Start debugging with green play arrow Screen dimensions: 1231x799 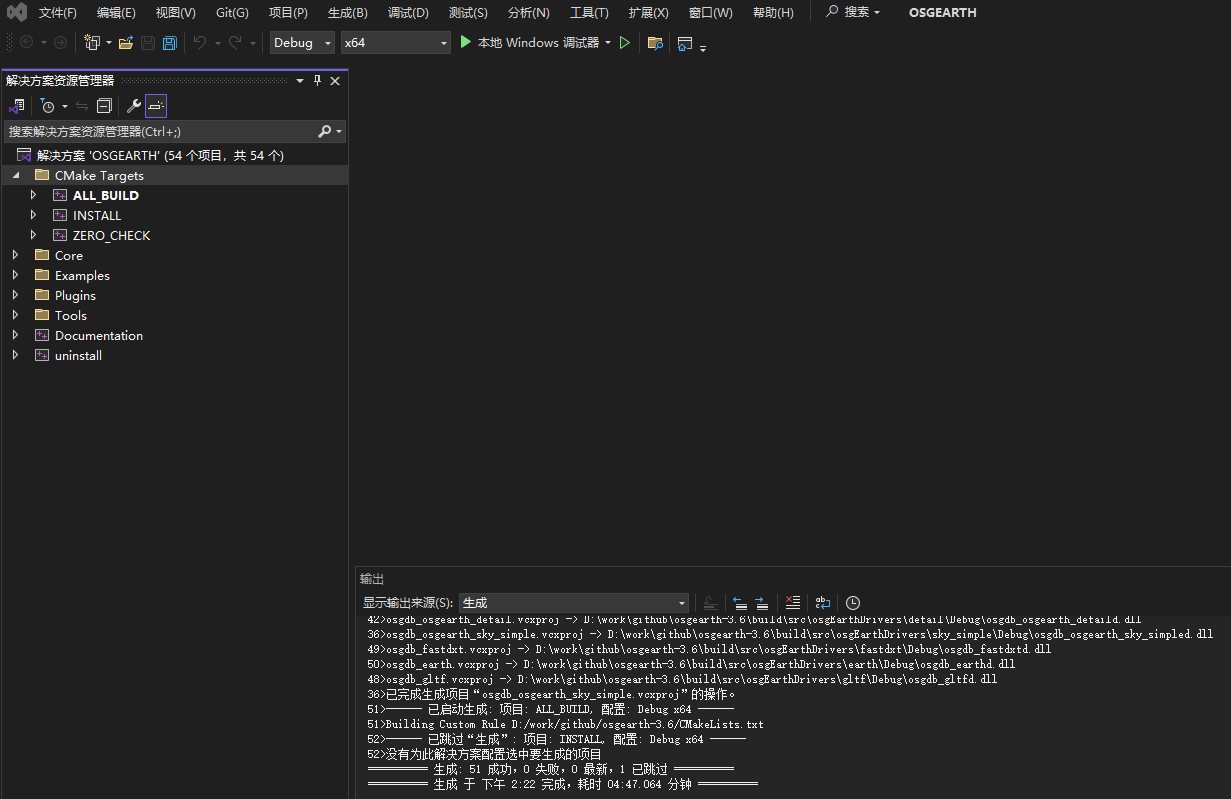[x=465, y=42]
